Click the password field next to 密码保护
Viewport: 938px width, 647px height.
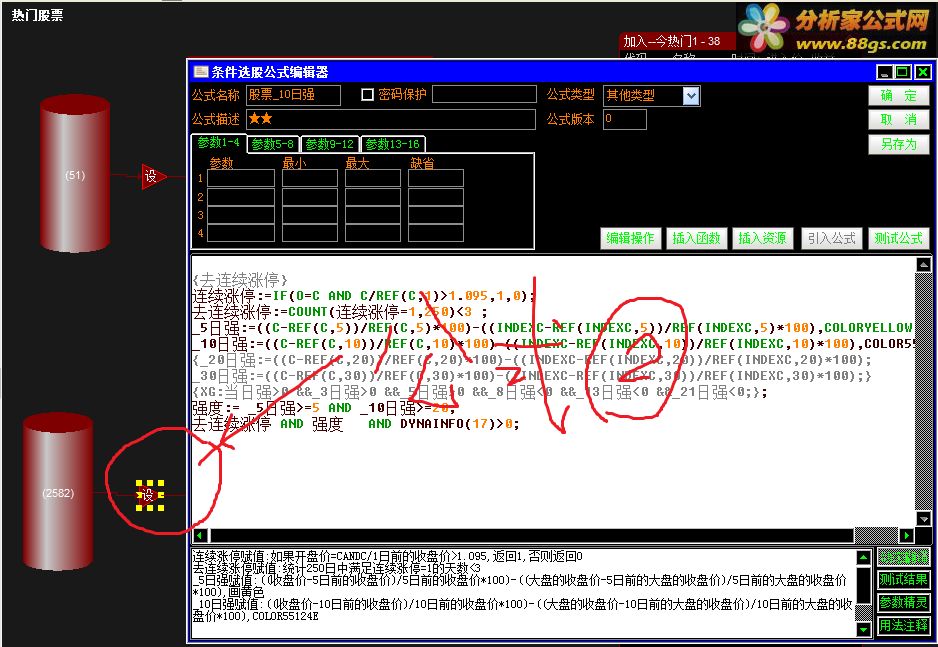pos(484,94)
